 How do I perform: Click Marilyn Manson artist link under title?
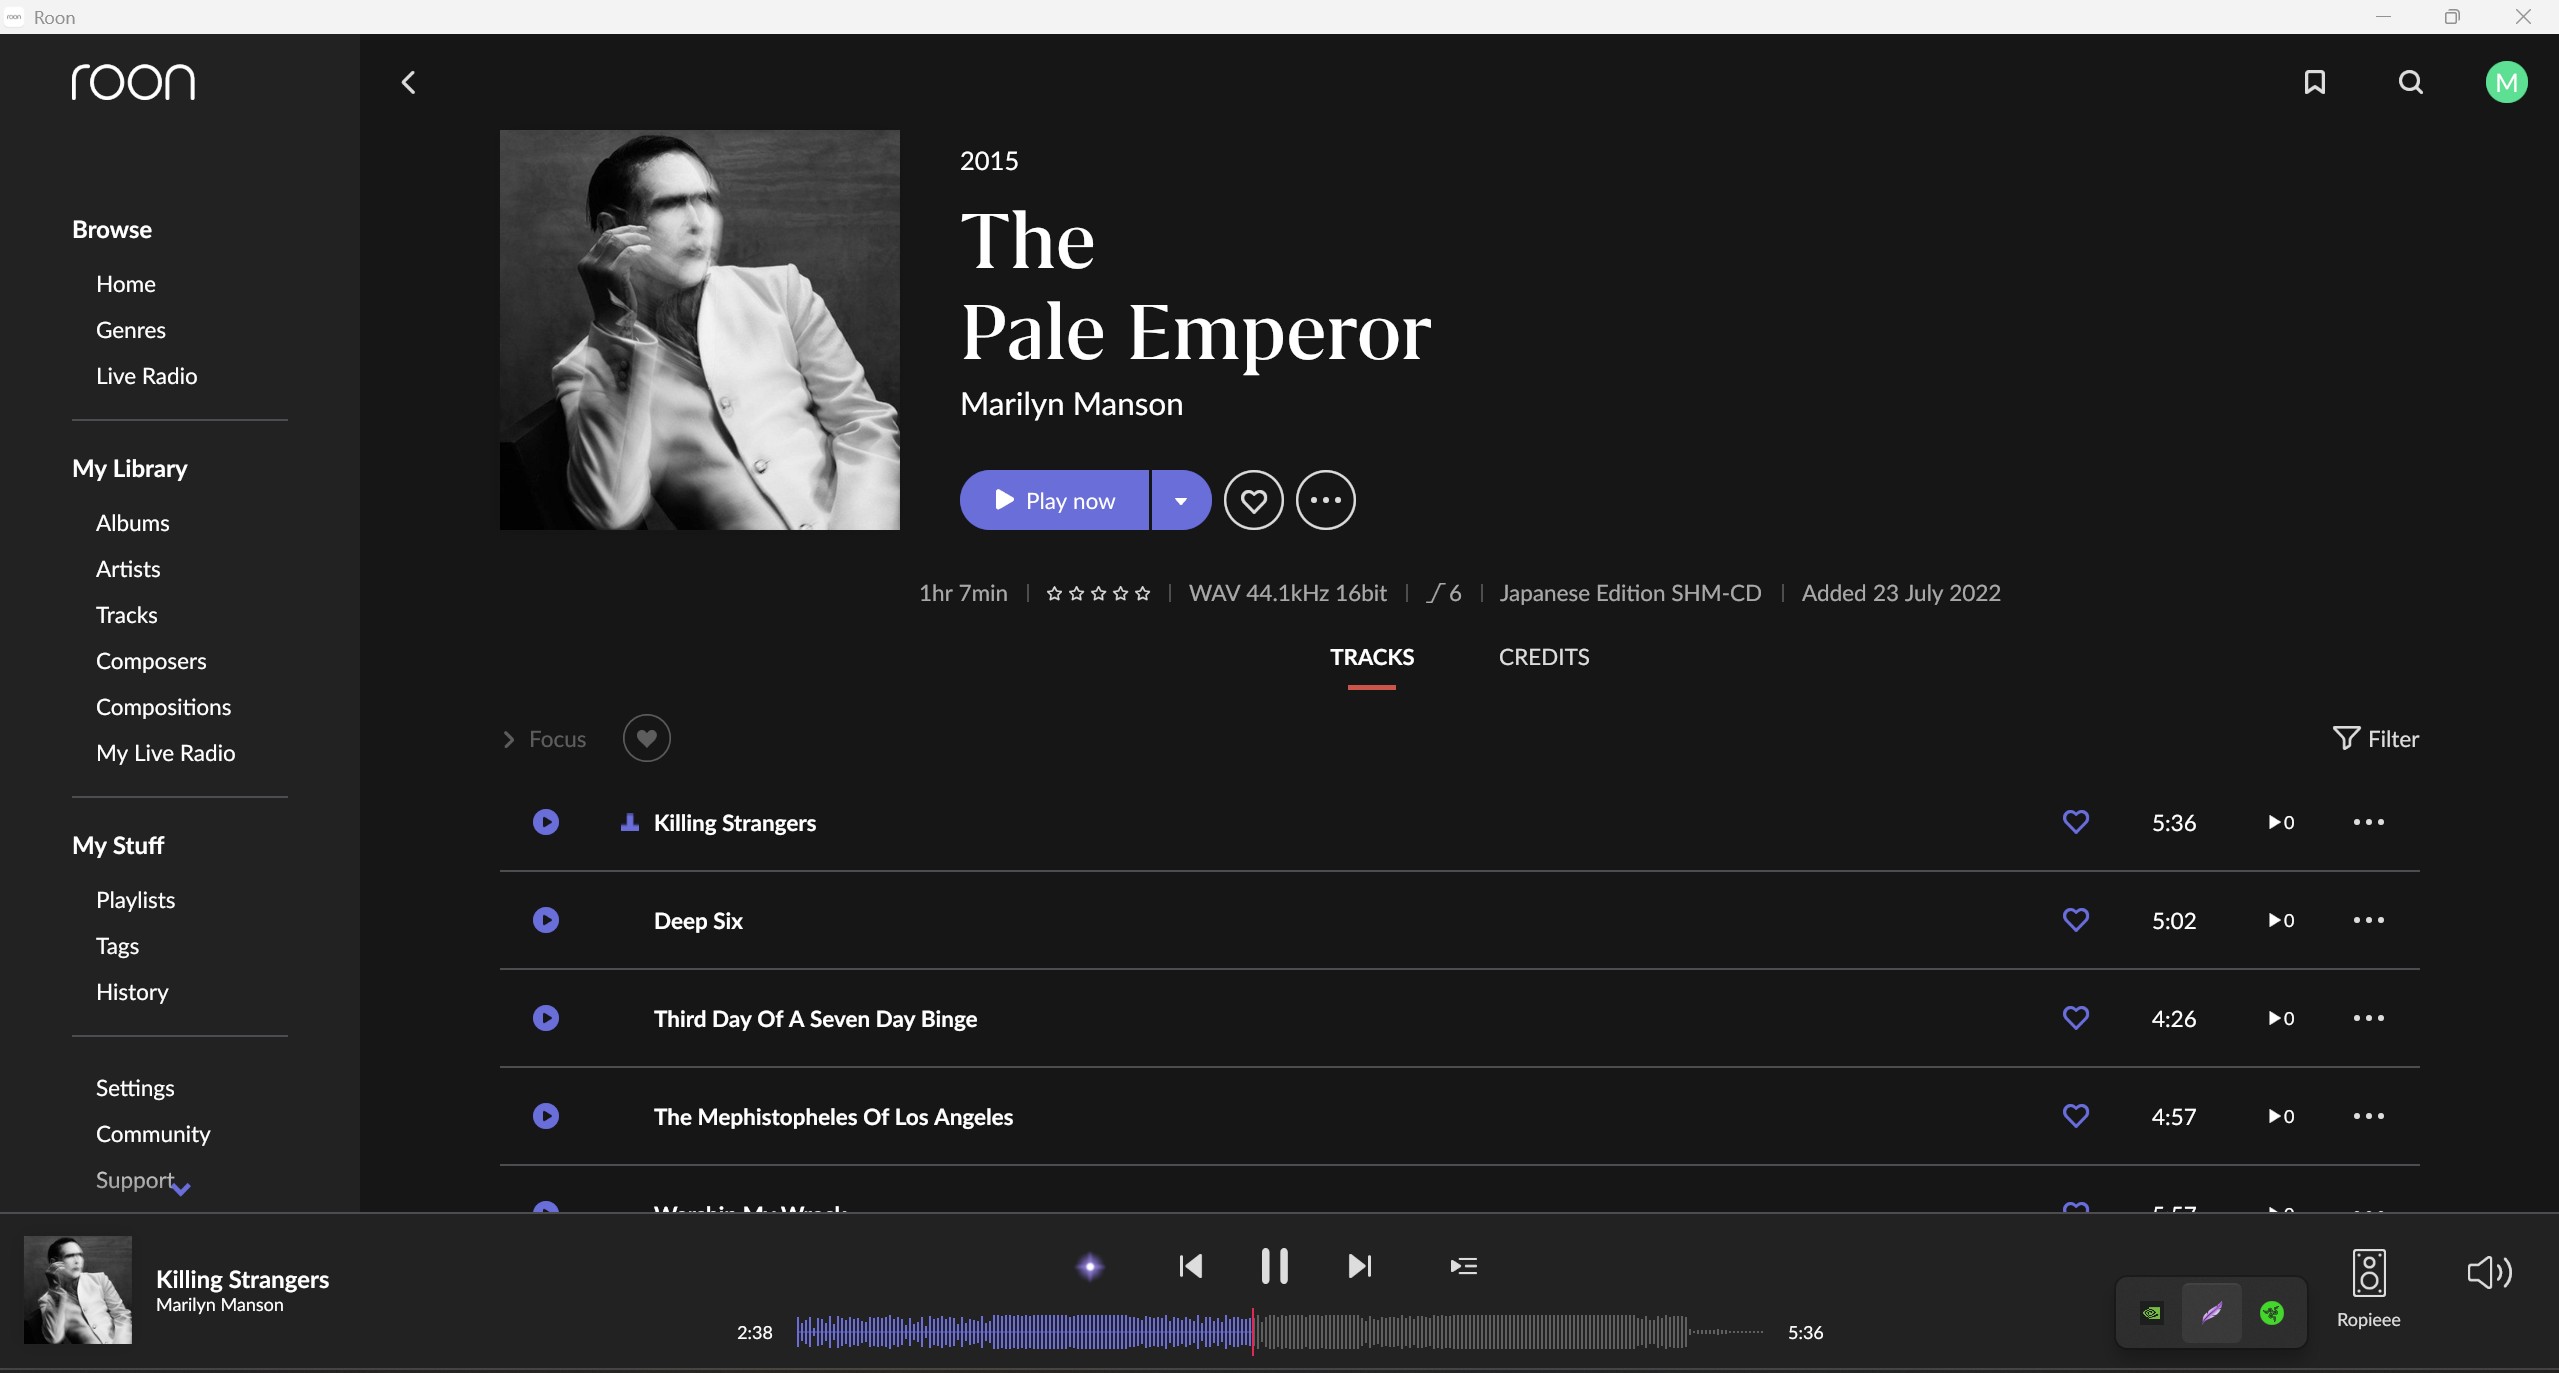pos(1071,404)
